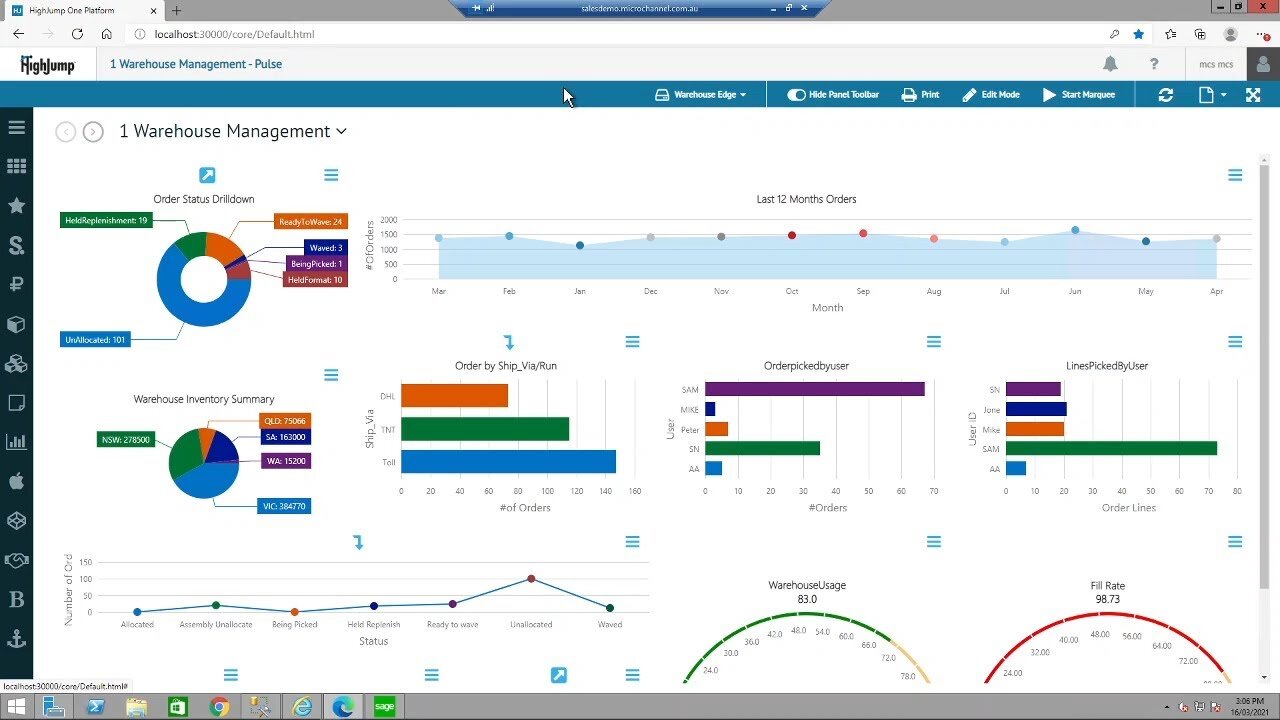The height and width of the screenshot is (720, 1280).
Task: Open the apps grid icon in sidebar
Action: coord(16,167)
